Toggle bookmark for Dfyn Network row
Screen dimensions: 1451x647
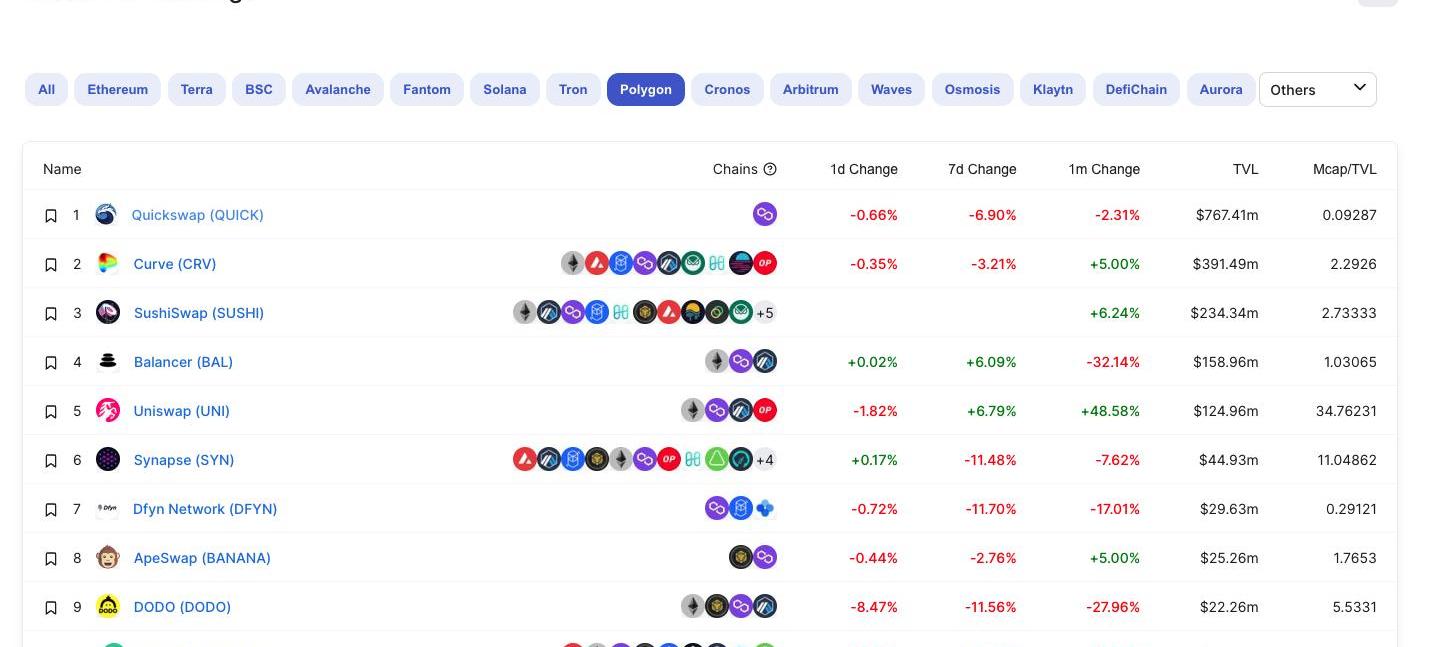click(51, 510)
